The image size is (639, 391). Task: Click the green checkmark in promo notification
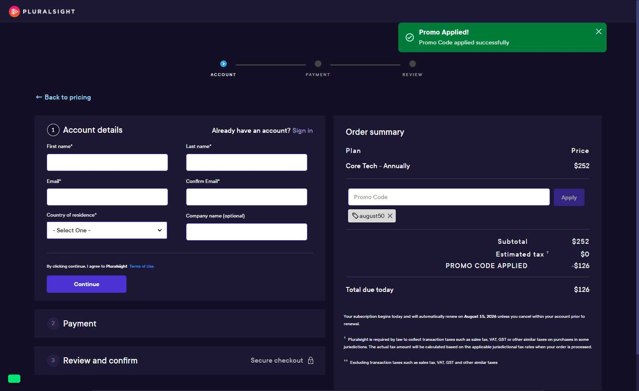[410, 38]
